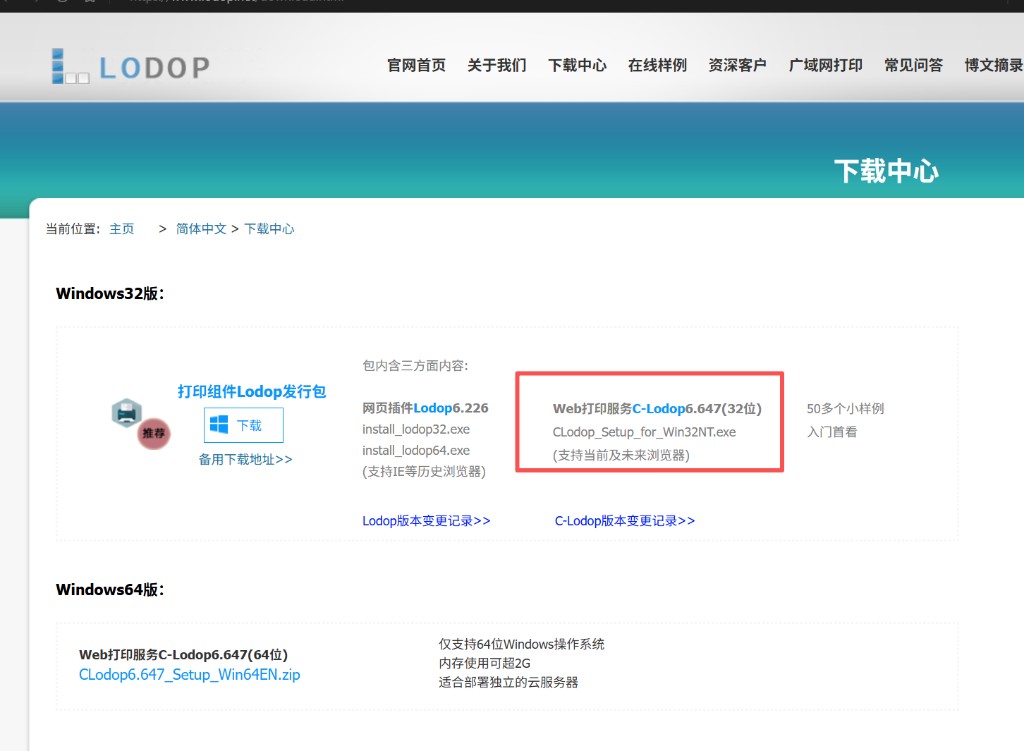Click the 下载中心 breadcrumb link

(x=269, y=229)
